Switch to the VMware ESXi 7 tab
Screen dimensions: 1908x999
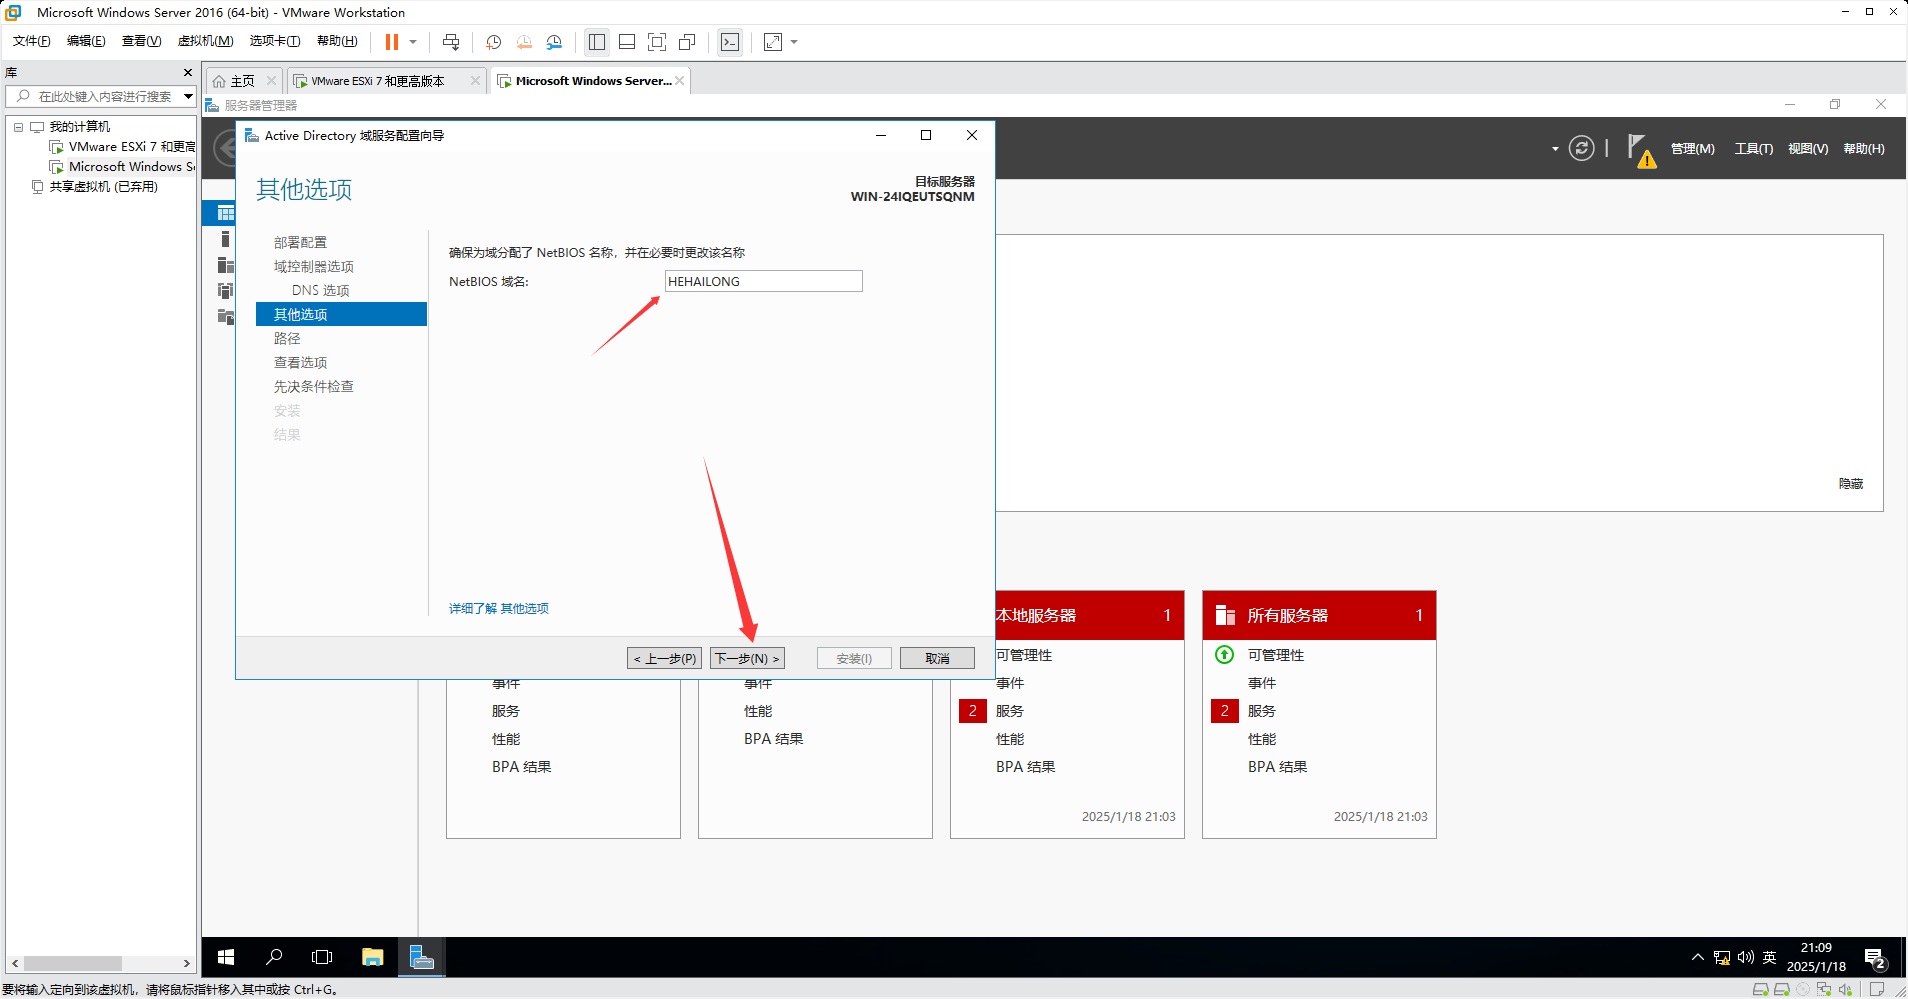tap(377, 81)
